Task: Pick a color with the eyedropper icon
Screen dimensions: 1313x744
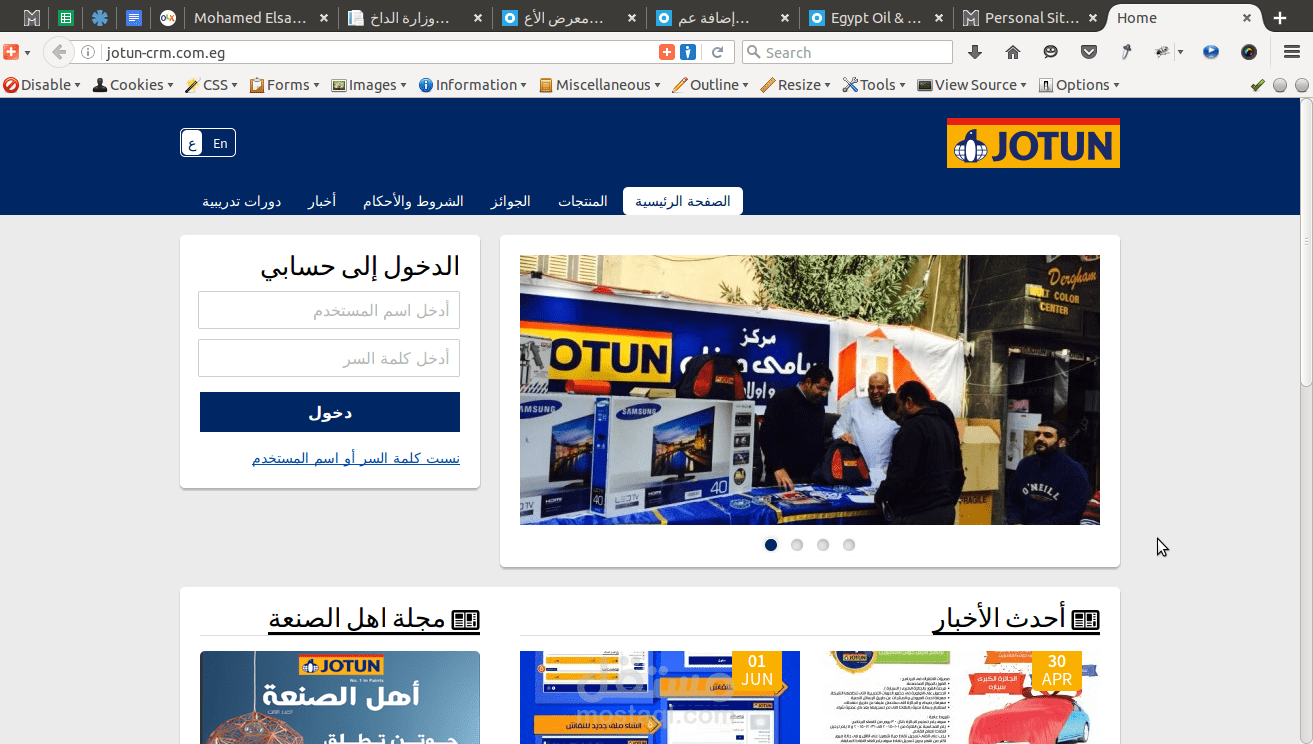Action: [1126, 51]
